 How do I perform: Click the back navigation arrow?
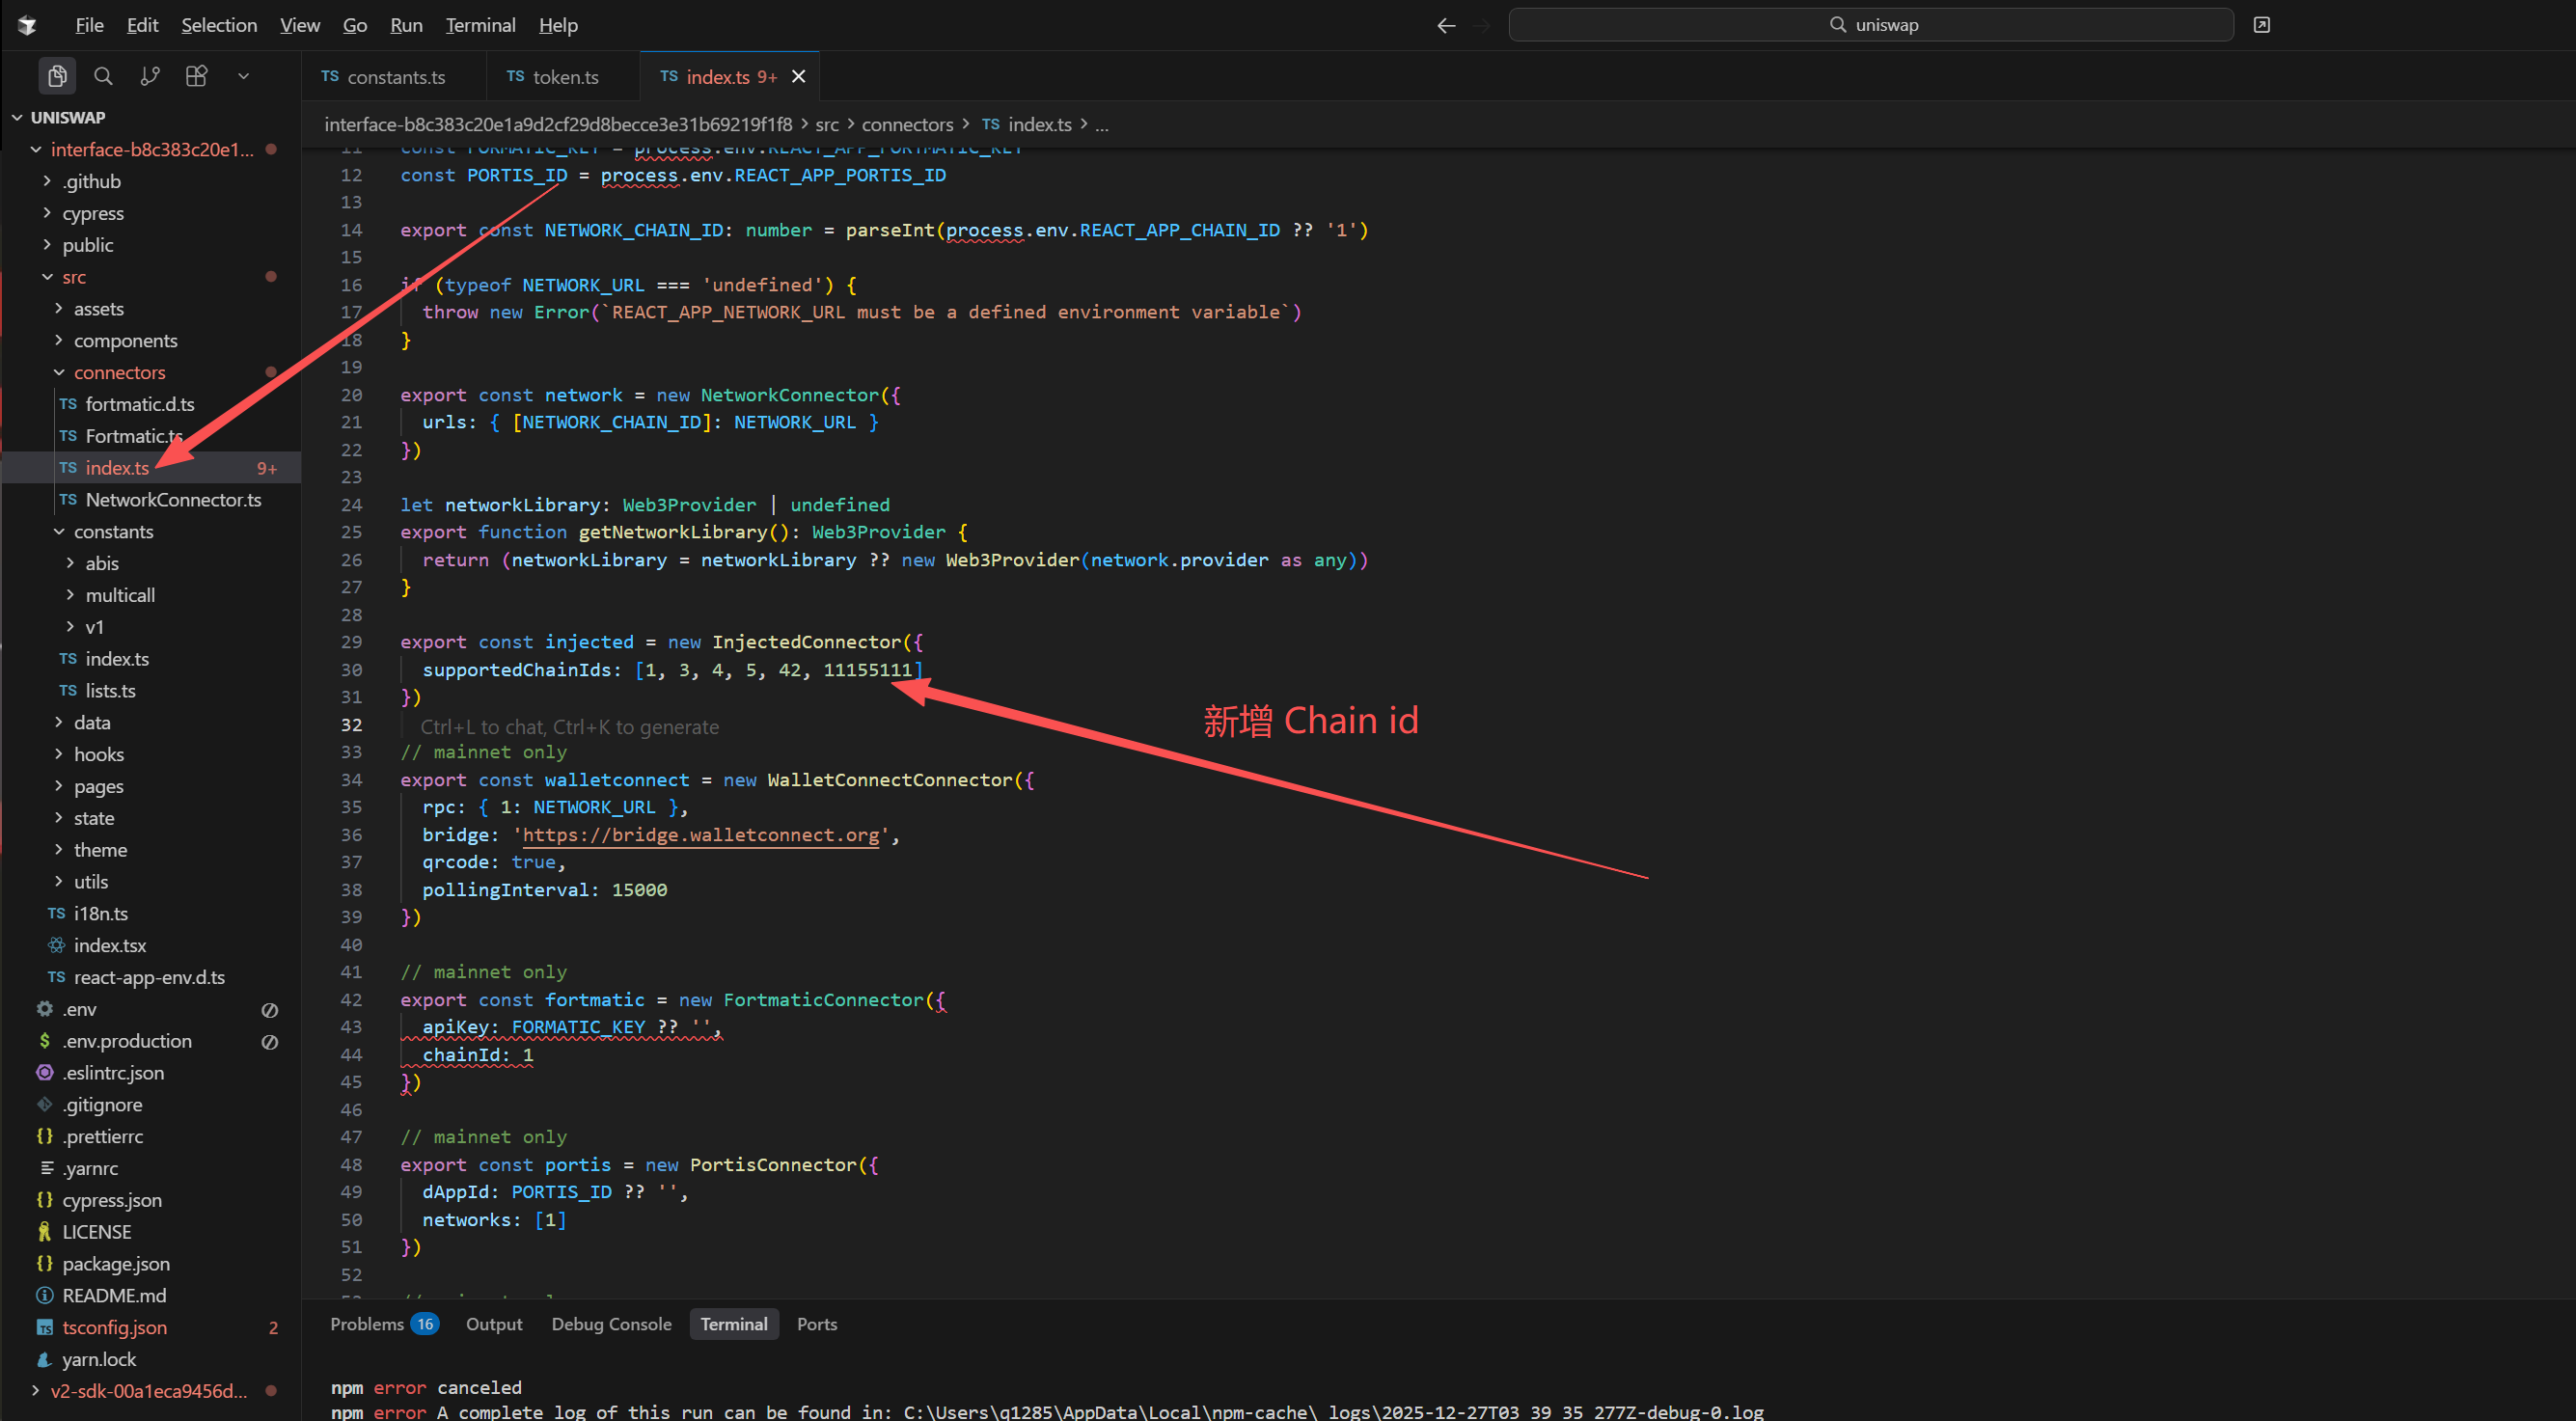(1445, 25)
